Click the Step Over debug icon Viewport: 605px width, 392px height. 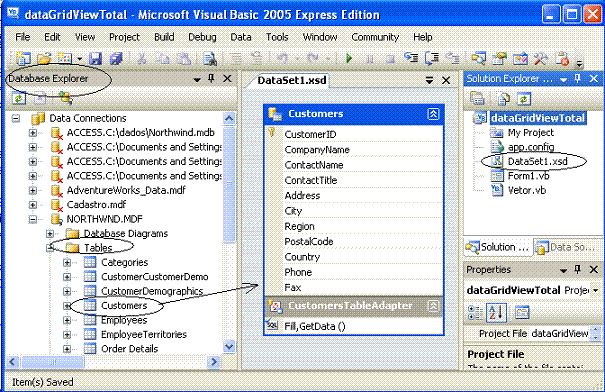432,58
